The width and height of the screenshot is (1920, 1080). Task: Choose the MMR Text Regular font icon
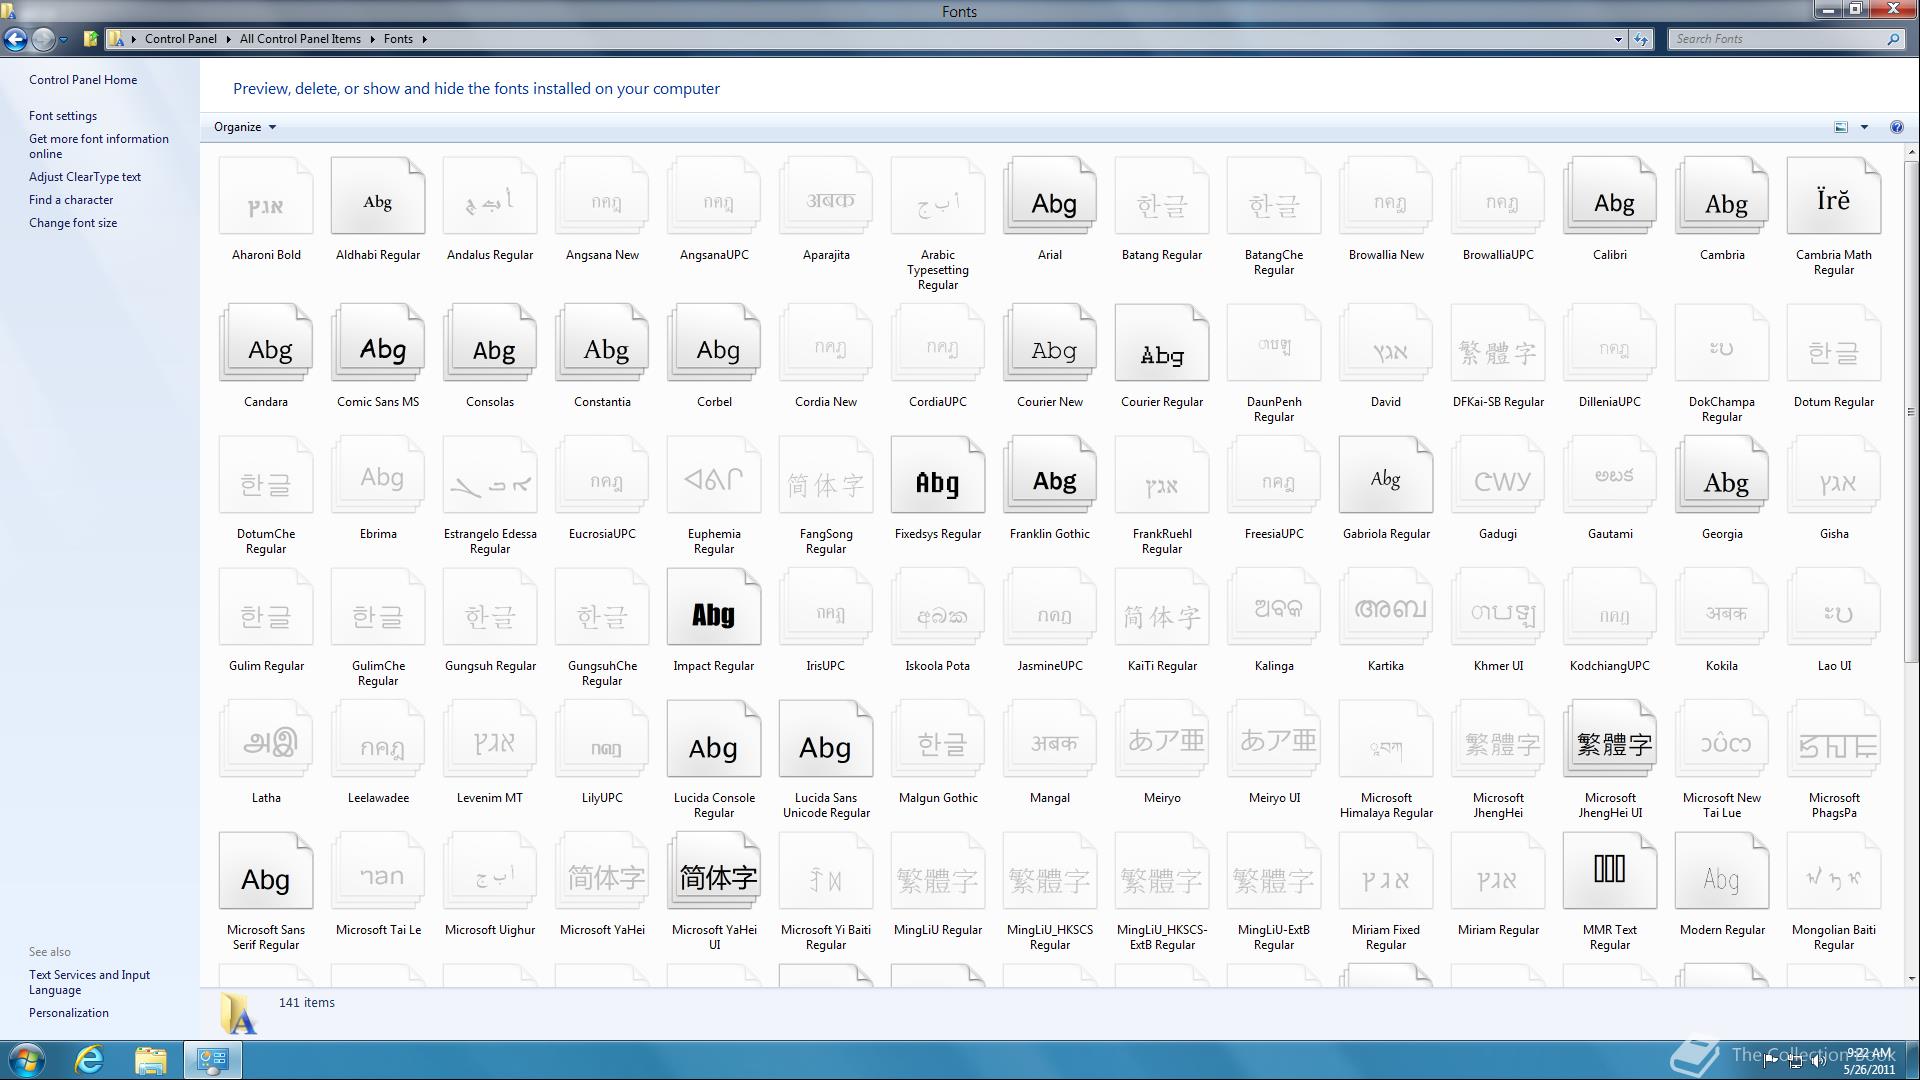coord(1610,872)
